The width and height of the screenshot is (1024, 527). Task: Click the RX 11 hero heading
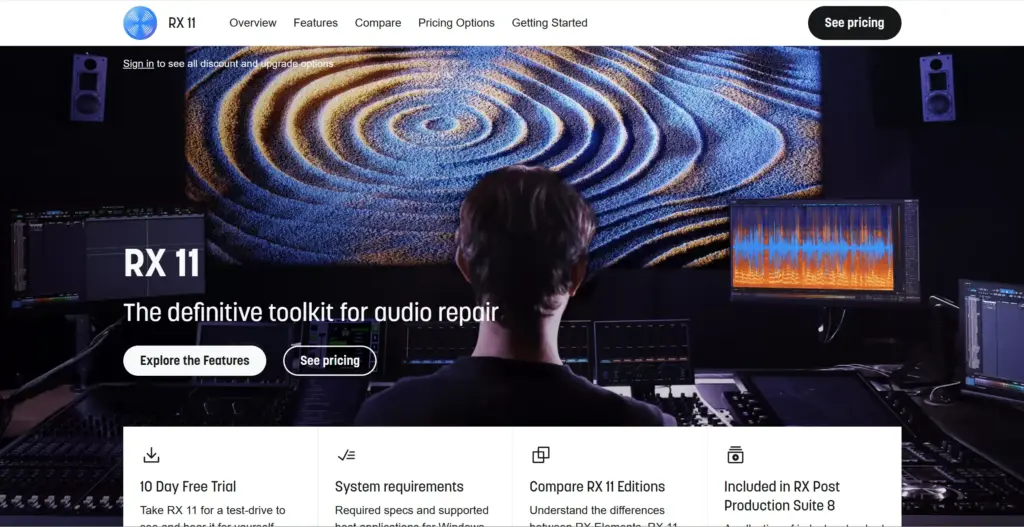tap(161, 263)
